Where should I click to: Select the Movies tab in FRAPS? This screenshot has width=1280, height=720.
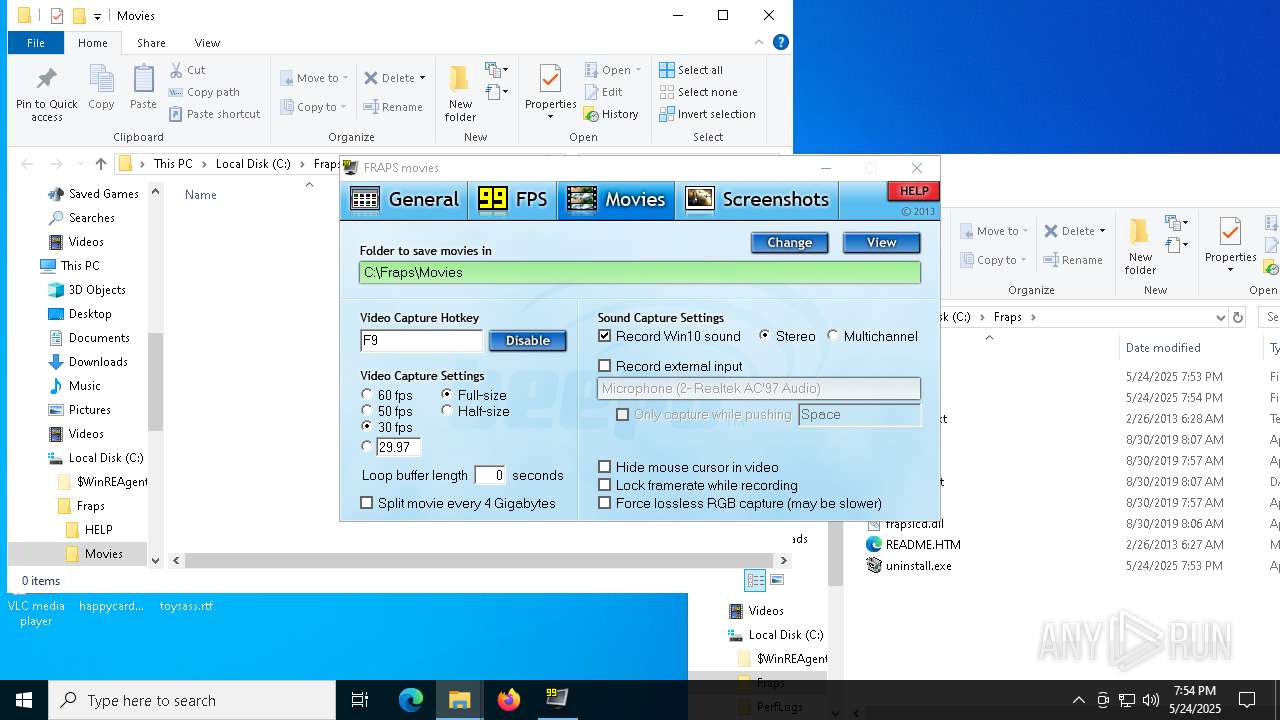(616, 200)
